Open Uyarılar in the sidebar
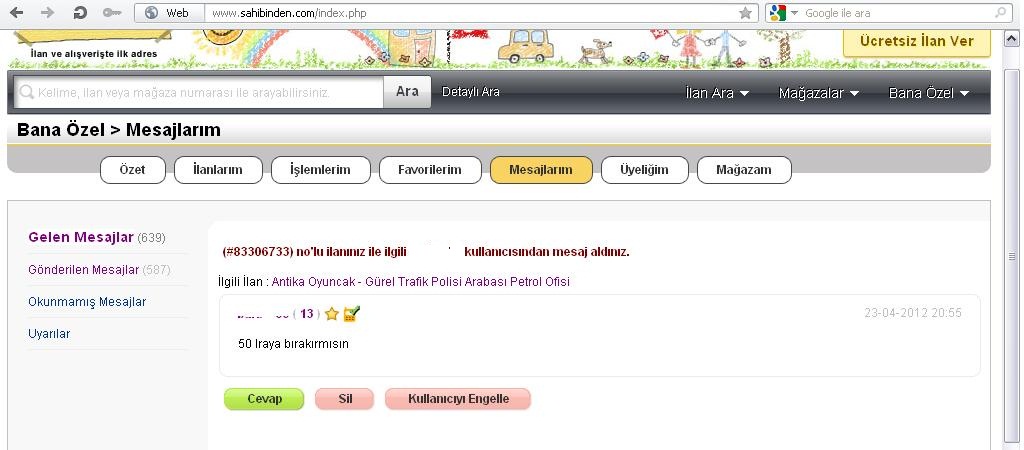The image size is (1024, 450). click(49, 334)
